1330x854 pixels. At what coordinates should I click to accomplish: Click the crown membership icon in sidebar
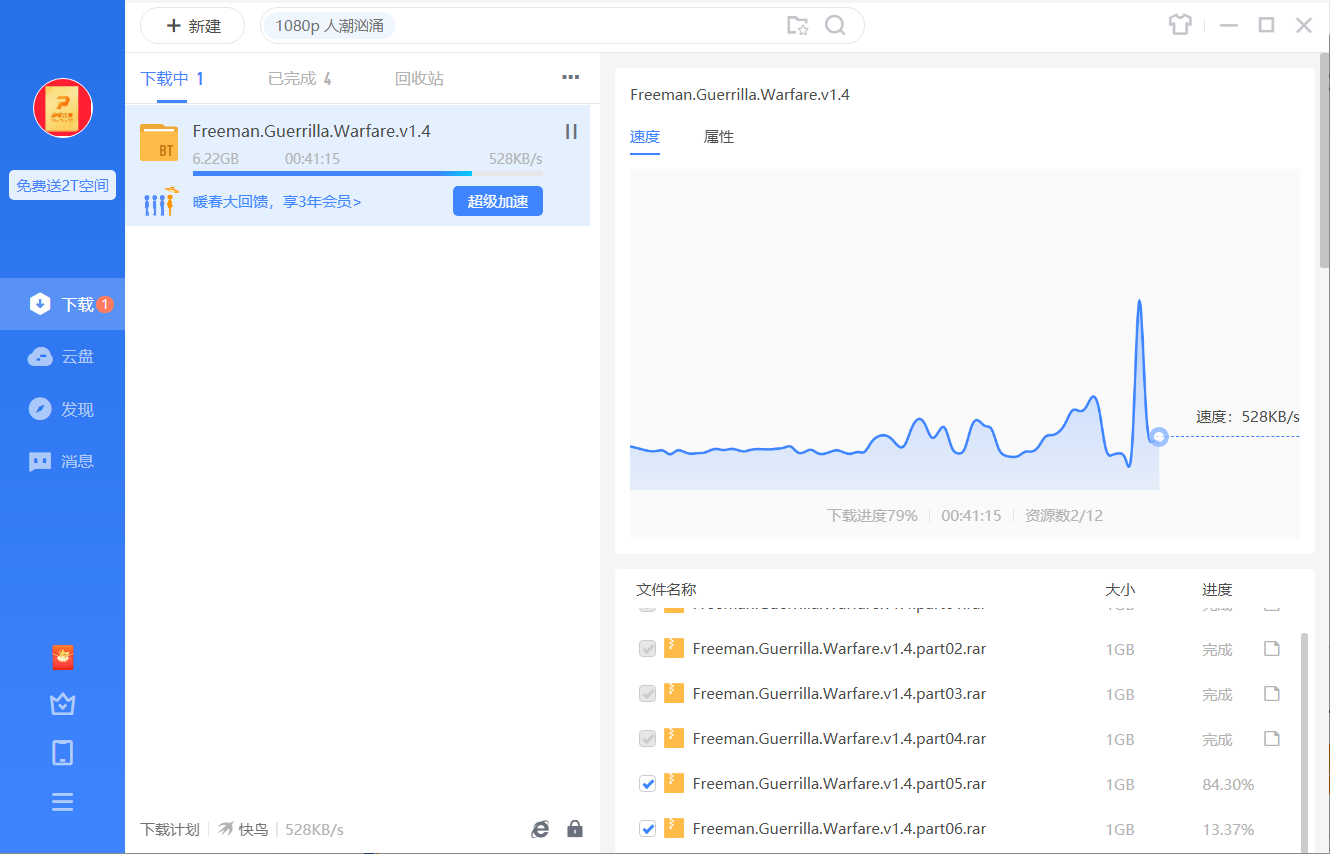click(63, 705)
